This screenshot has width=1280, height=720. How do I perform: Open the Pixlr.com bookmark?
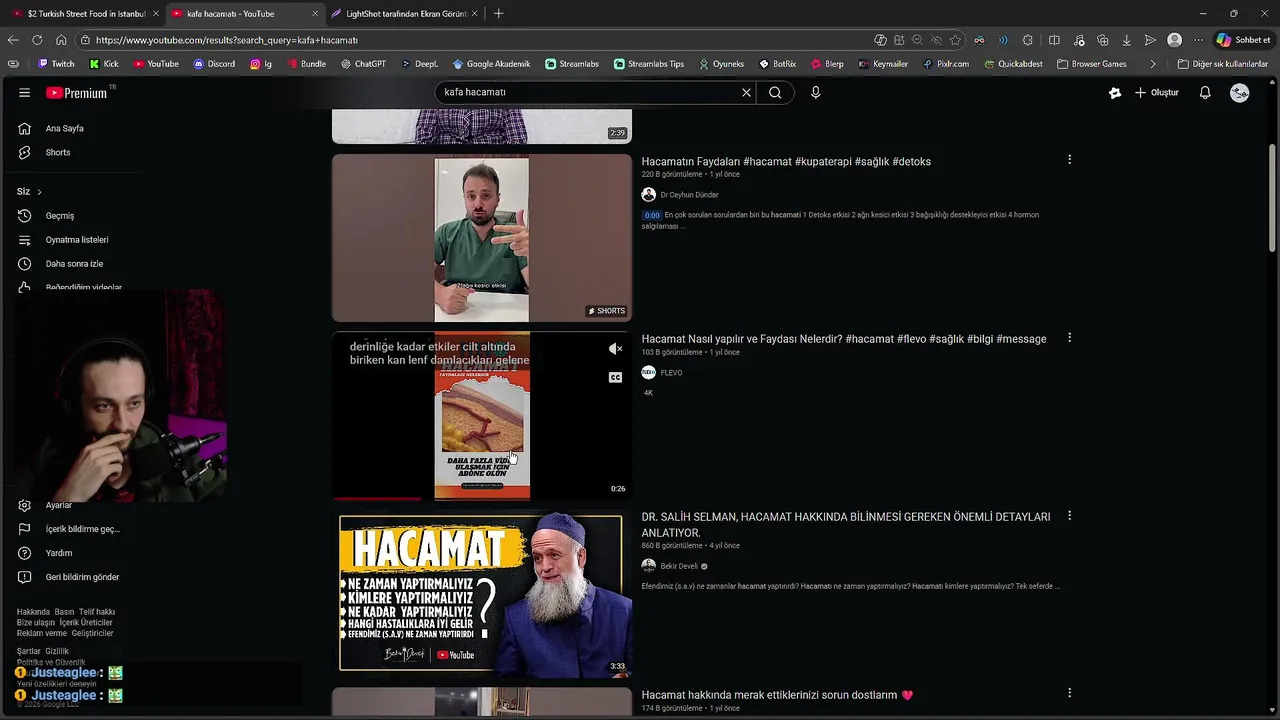click(x=946, y=64)
